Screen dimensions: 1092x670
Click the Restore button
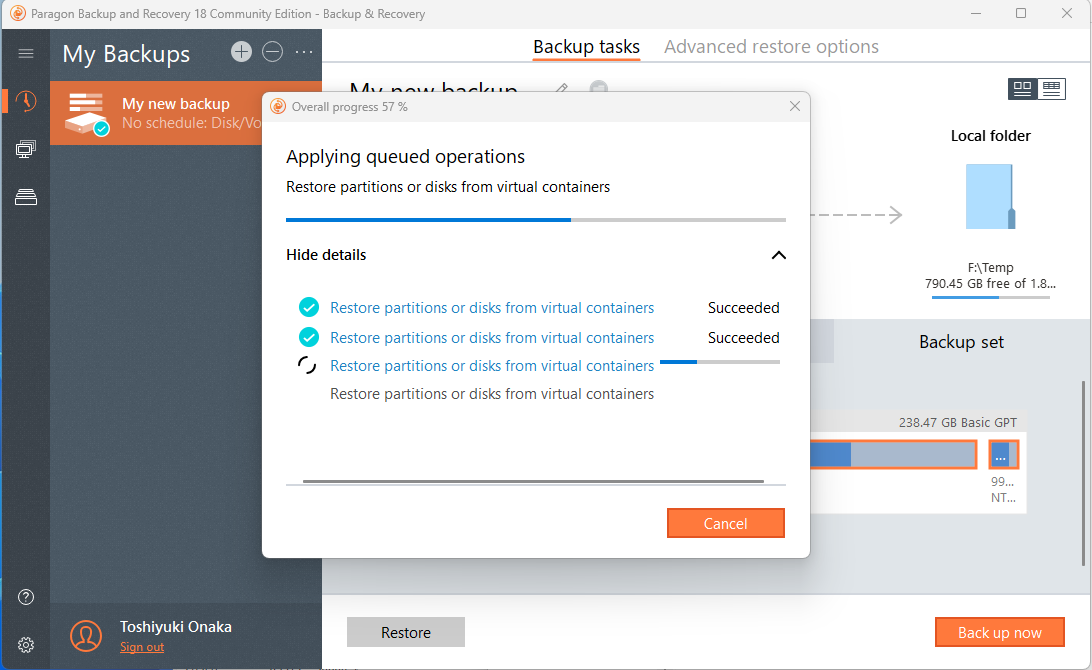(406, 632)
